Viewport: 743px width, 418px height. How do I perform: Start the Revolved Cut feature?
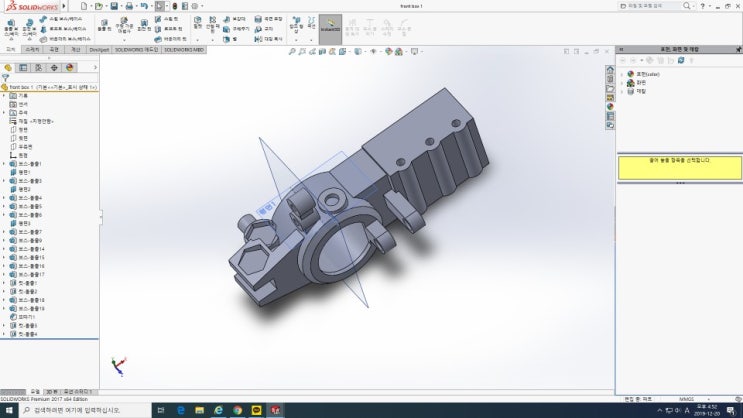(144, 26)
